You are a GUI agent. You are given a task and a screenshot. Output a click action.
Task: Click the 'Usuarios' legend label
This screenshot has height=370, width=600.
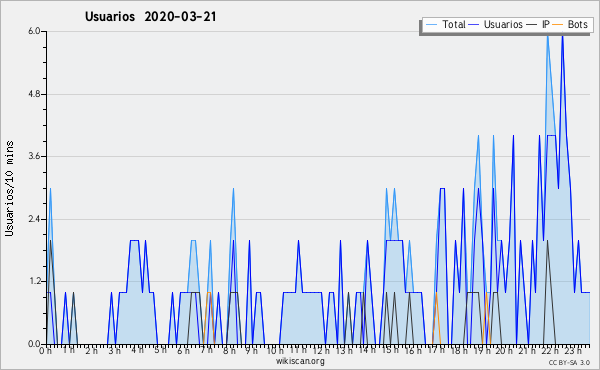point(503,24)
